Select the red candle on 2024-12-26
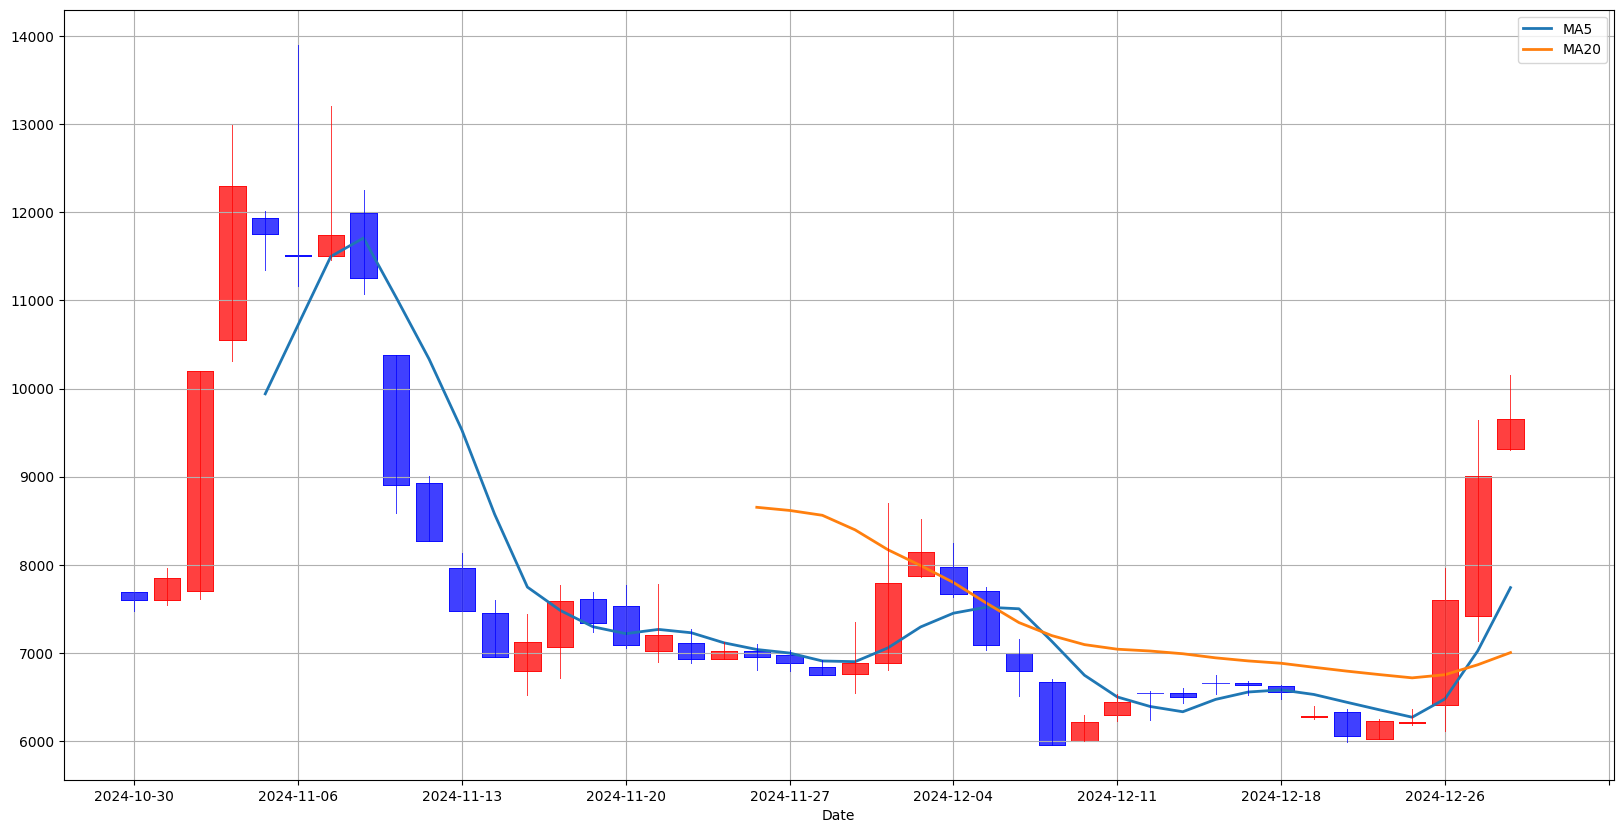Viewport: 1623px width, 833px height. [x=1444, y=652]
